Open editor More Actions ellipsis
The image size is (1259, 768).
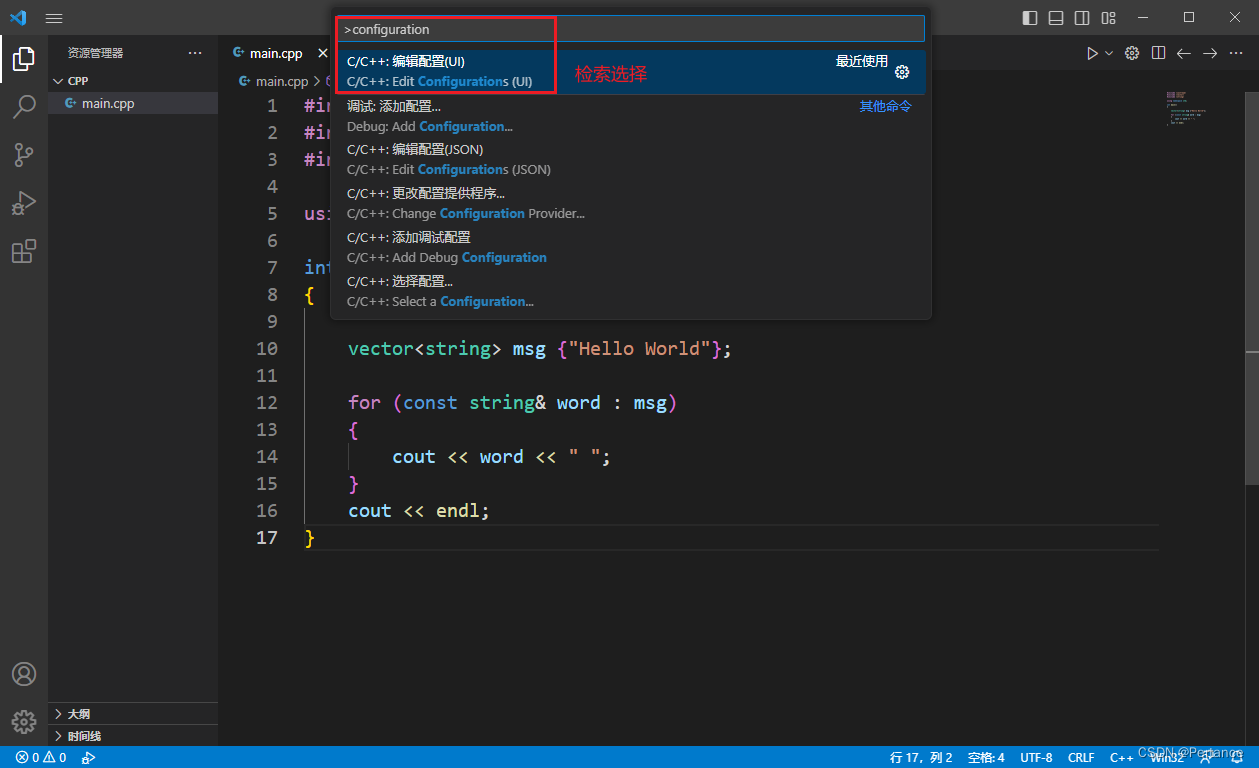pos(1236,53)
